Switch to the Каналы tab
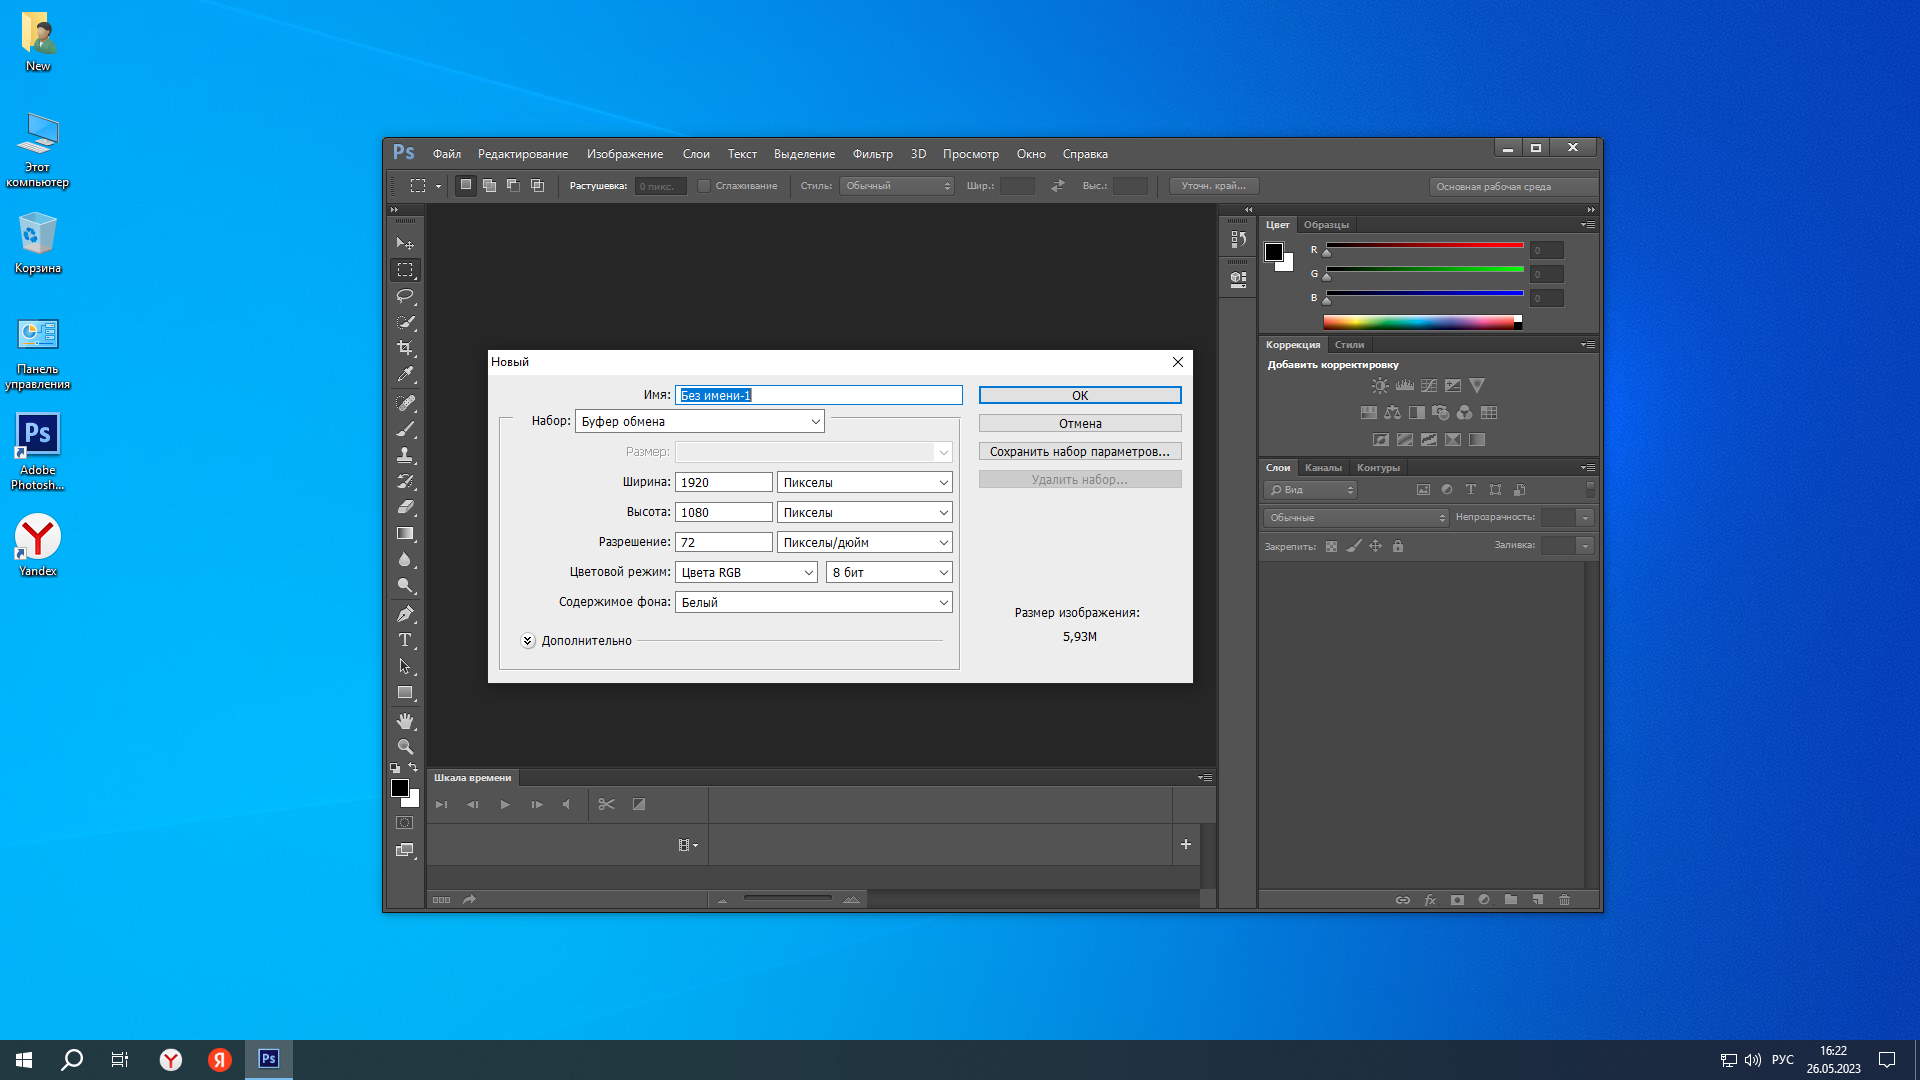Image resolution: width=1920 pixels, height=1080 pixels. [x=1323, y=468]
